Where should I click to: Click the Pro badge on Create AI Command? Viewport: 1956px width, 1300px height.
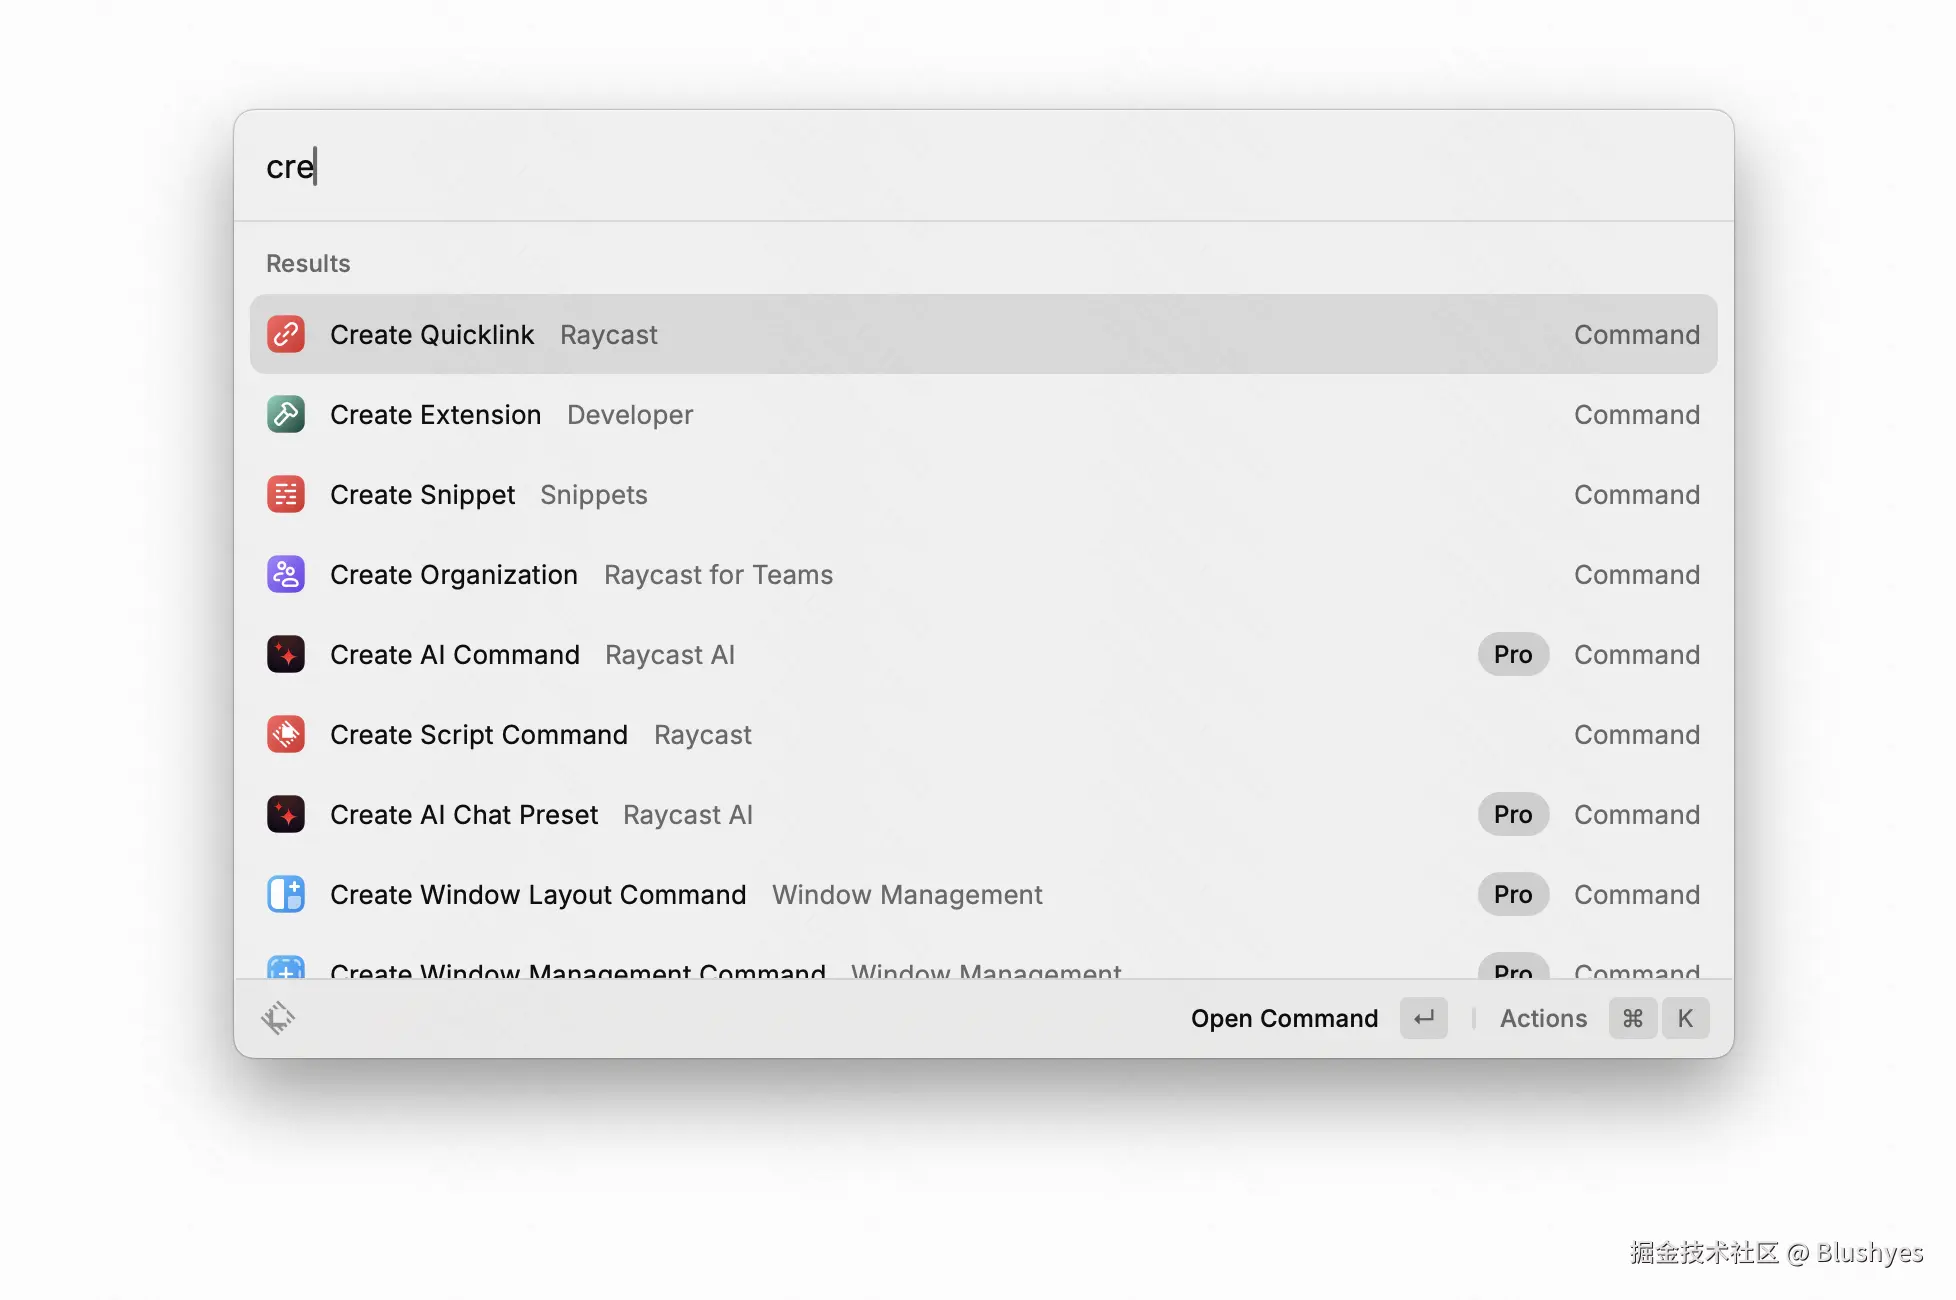pos(1513,654)
